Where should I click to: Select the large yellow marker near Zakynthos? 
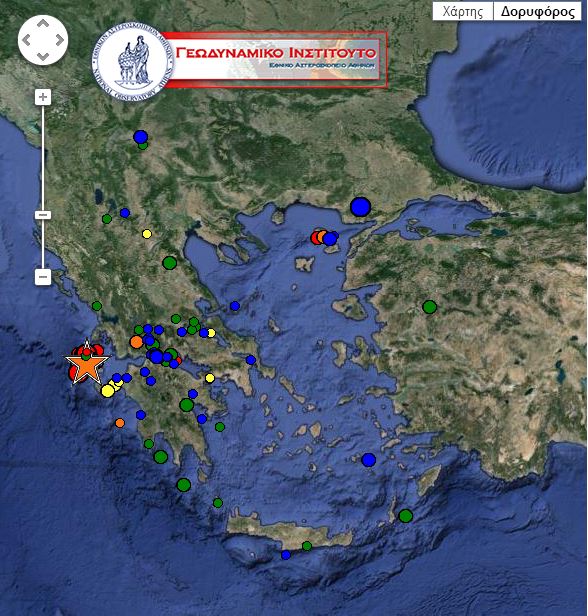[108, 391]
